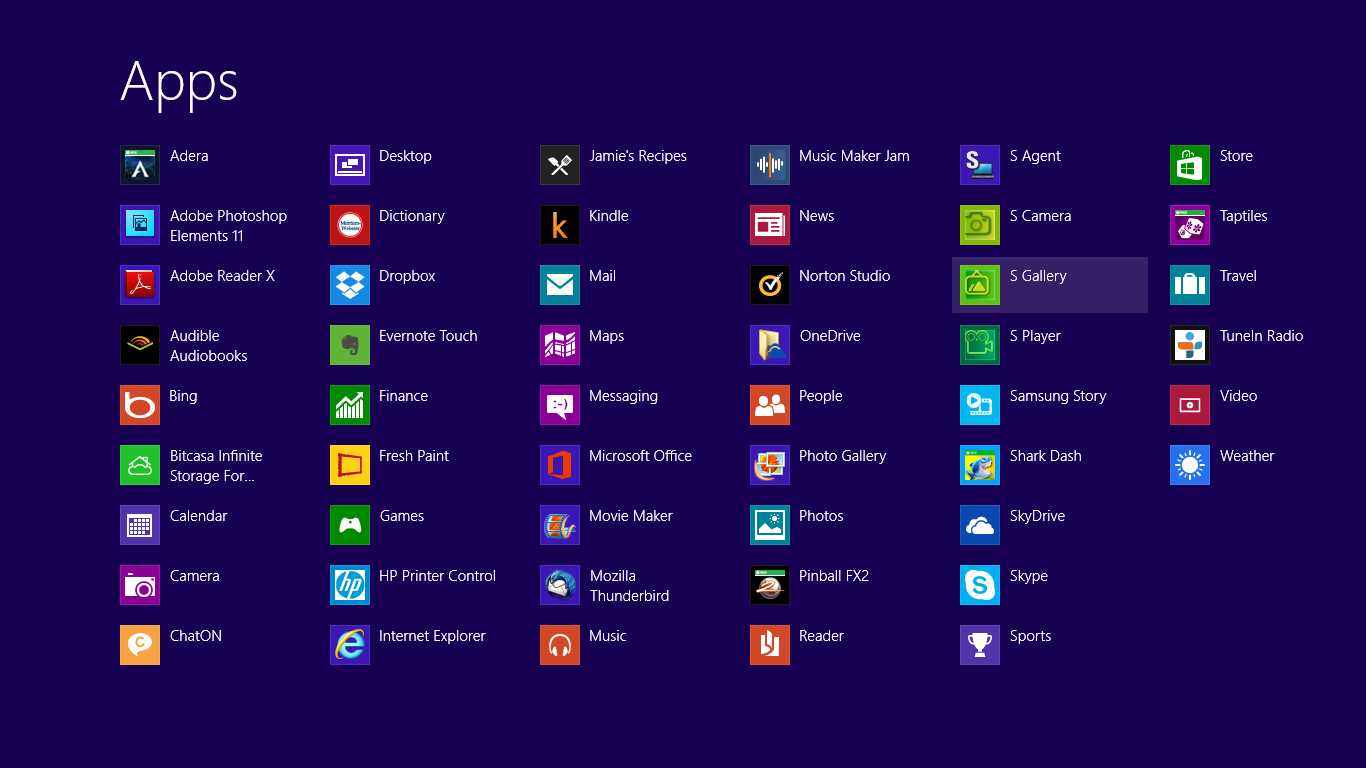Open the Kindle app icon
Image resolution: width=1366 pixels, height=768 pixels.
pyautogui.click(x=560, y=225)
